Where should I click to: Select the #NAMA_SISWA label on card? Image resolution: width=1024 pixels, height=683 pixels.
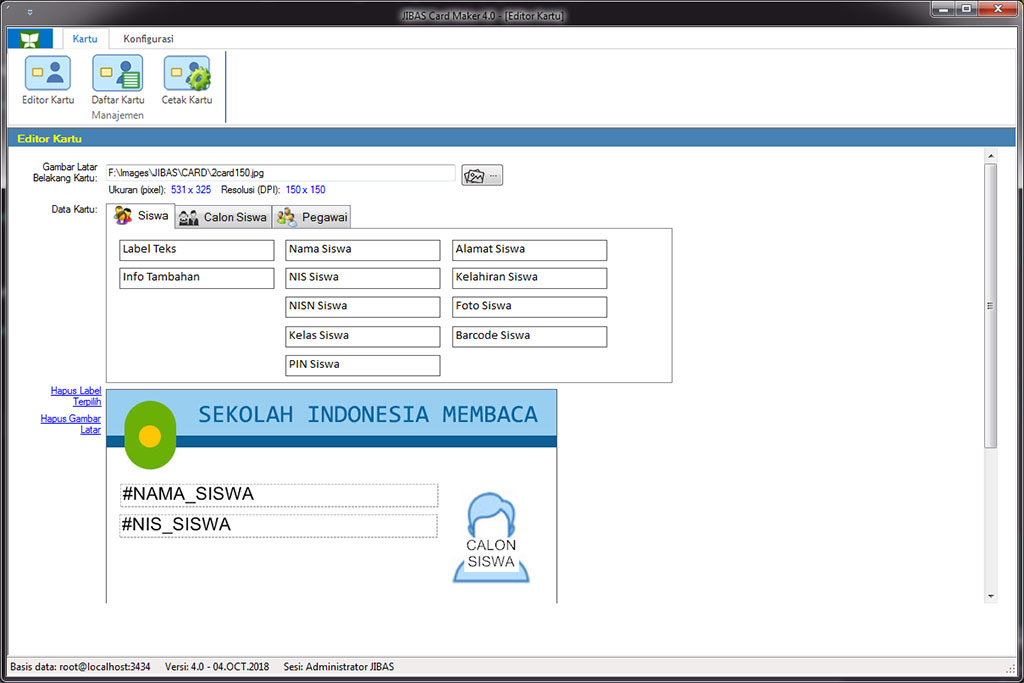pyautogui.click(x=278, y=495)
